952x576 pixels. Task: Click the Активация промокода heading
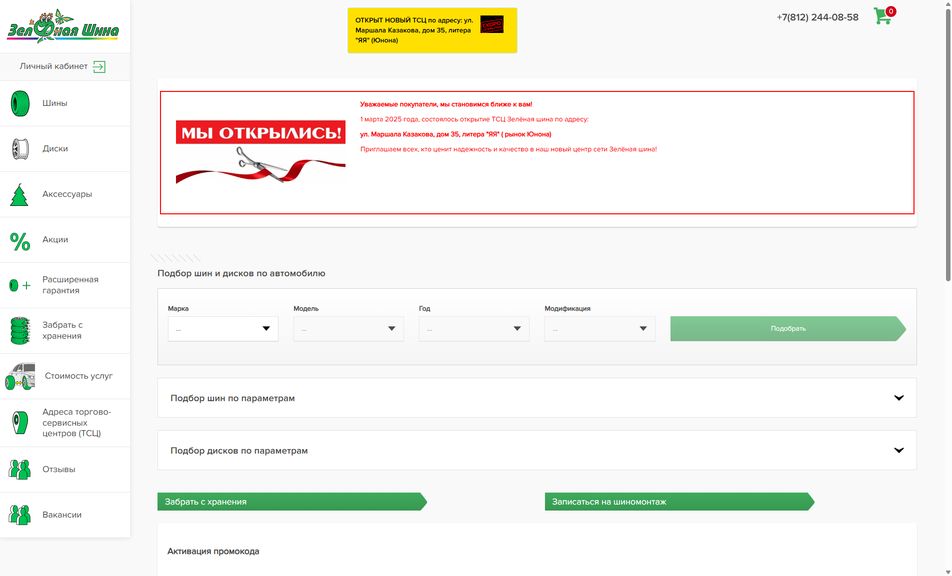[213, 551]
